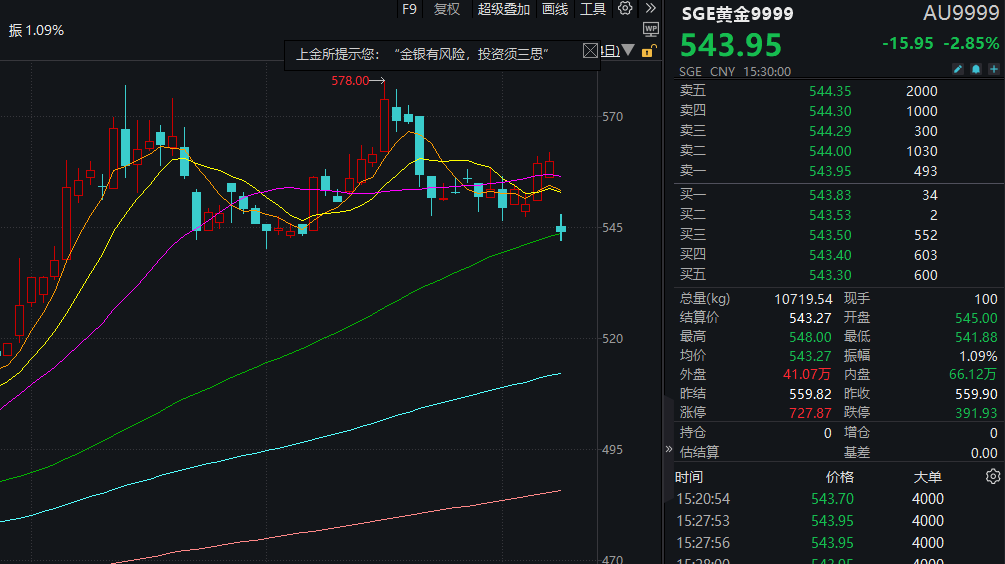Open chart settings gear in top toolbar
This screenshot has width=1005, height=564.
pyautogui.click(x=625, y=9)
